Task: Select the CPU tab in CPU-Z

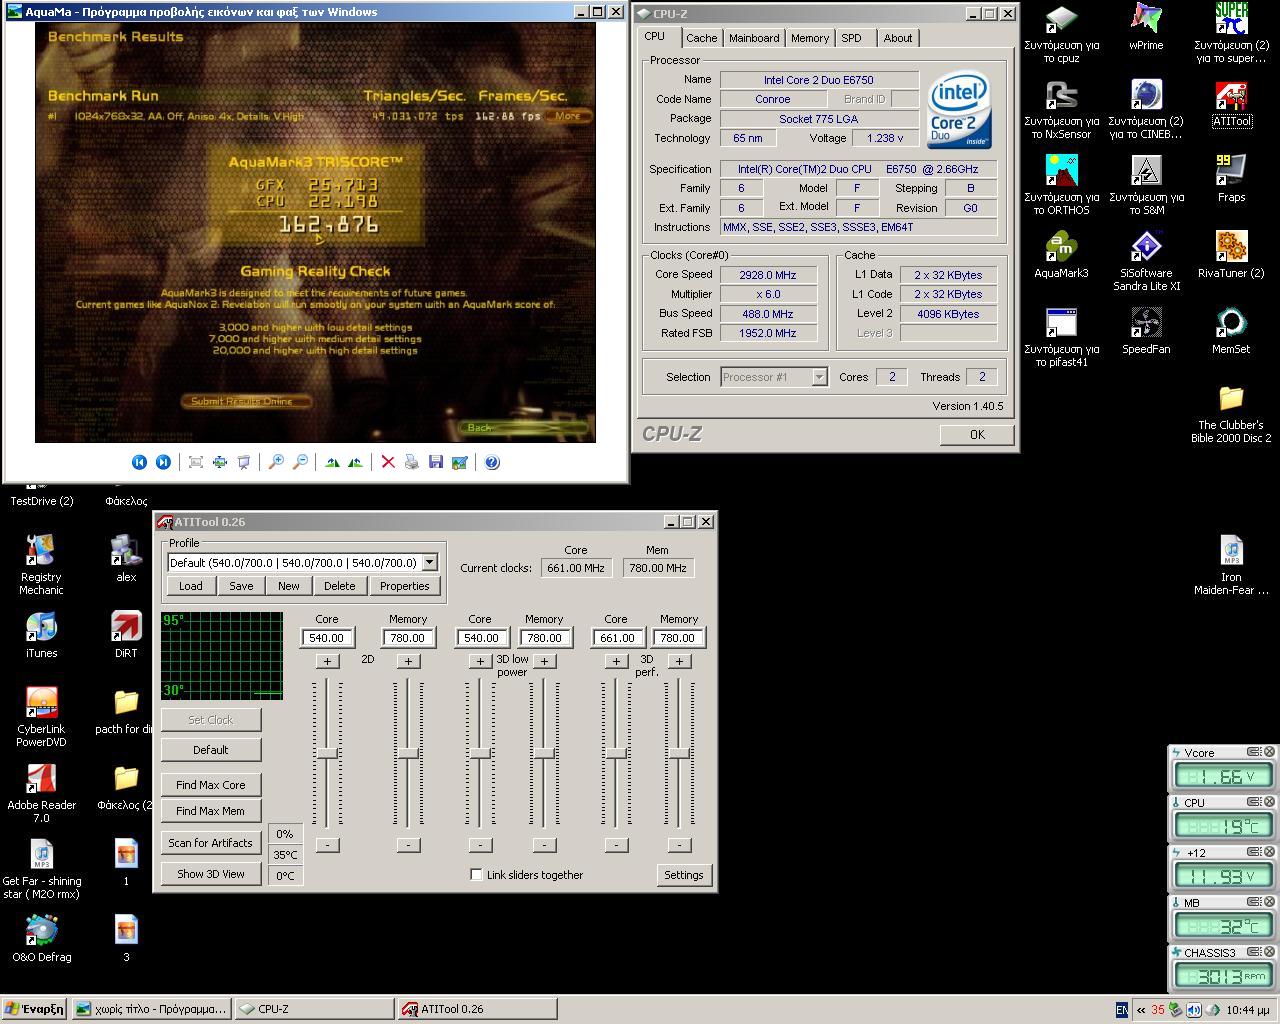Action: click(x=654, y=36)
